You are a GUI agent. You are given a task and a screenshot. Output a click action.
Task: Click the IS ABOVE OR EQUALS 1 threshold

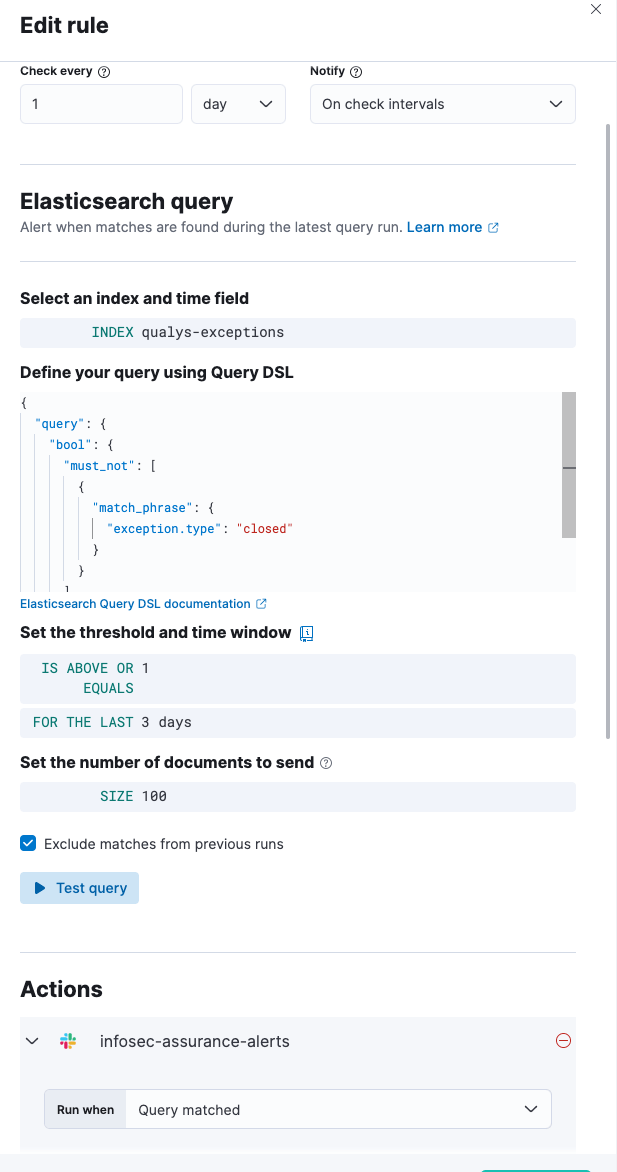pyautogui.click(x=297, y=677)
